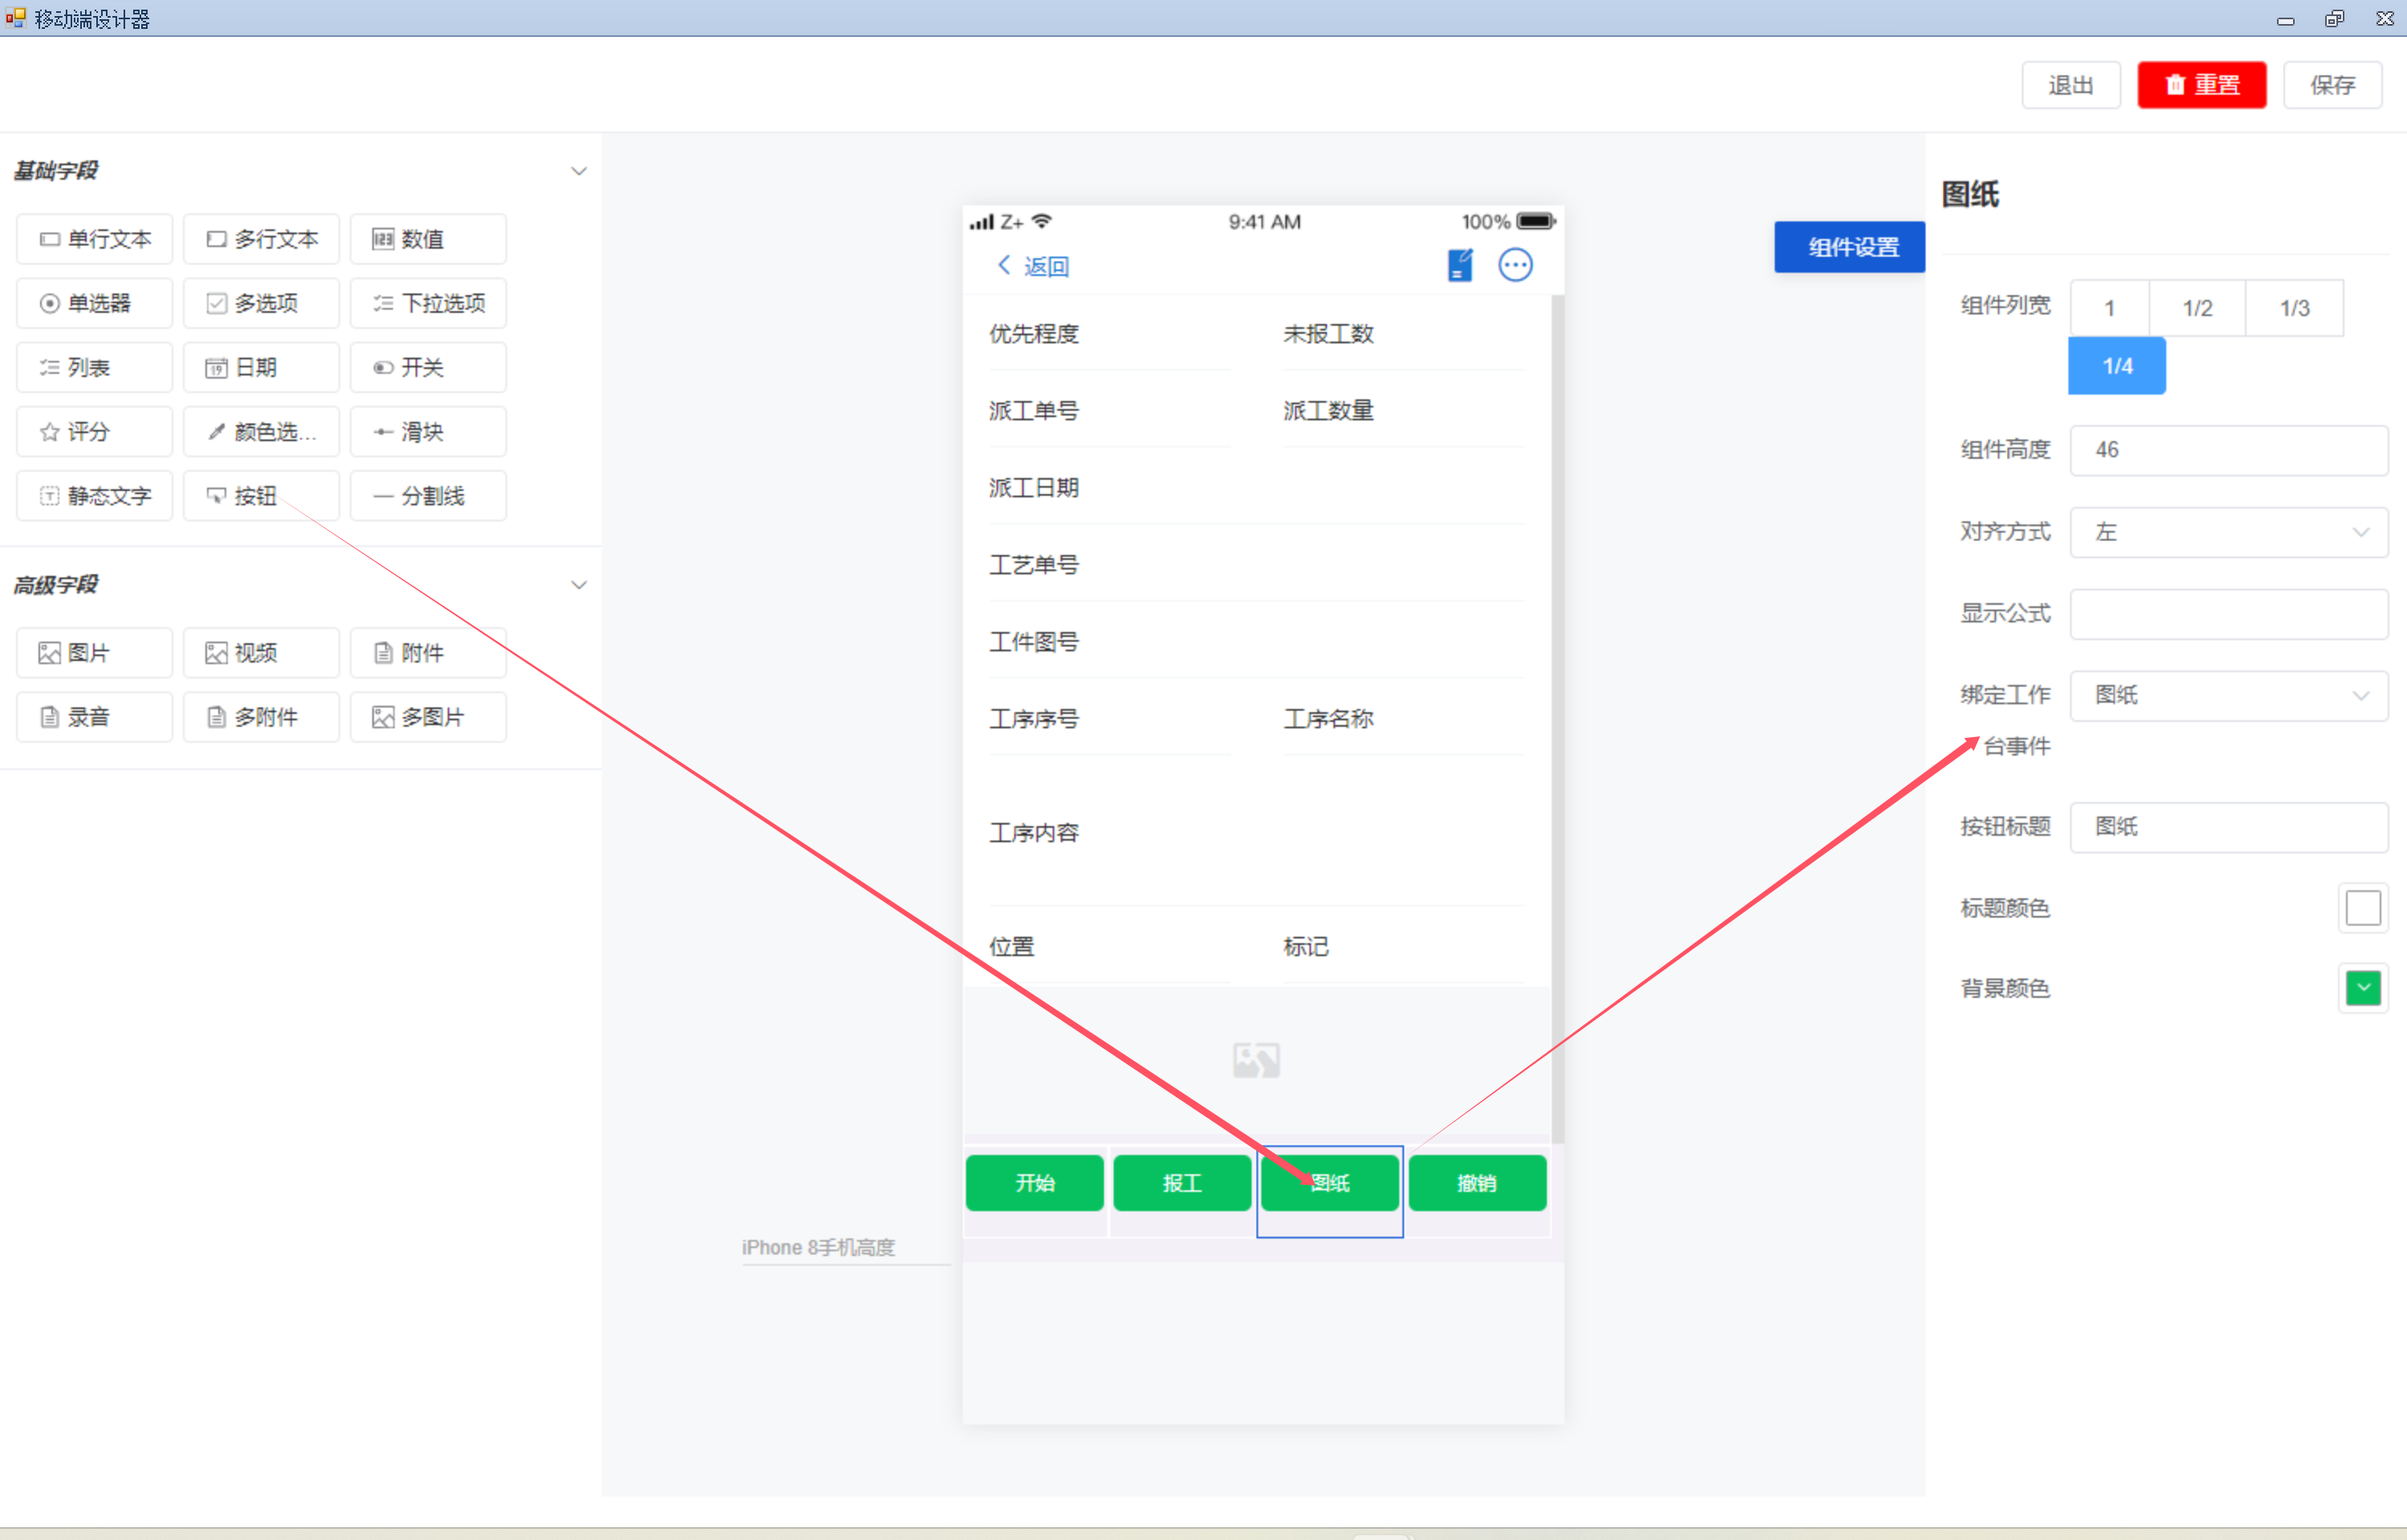Open the more options ellipsis icon
This screenshot has width=2407, height=1540.
tap(1515, 265)
